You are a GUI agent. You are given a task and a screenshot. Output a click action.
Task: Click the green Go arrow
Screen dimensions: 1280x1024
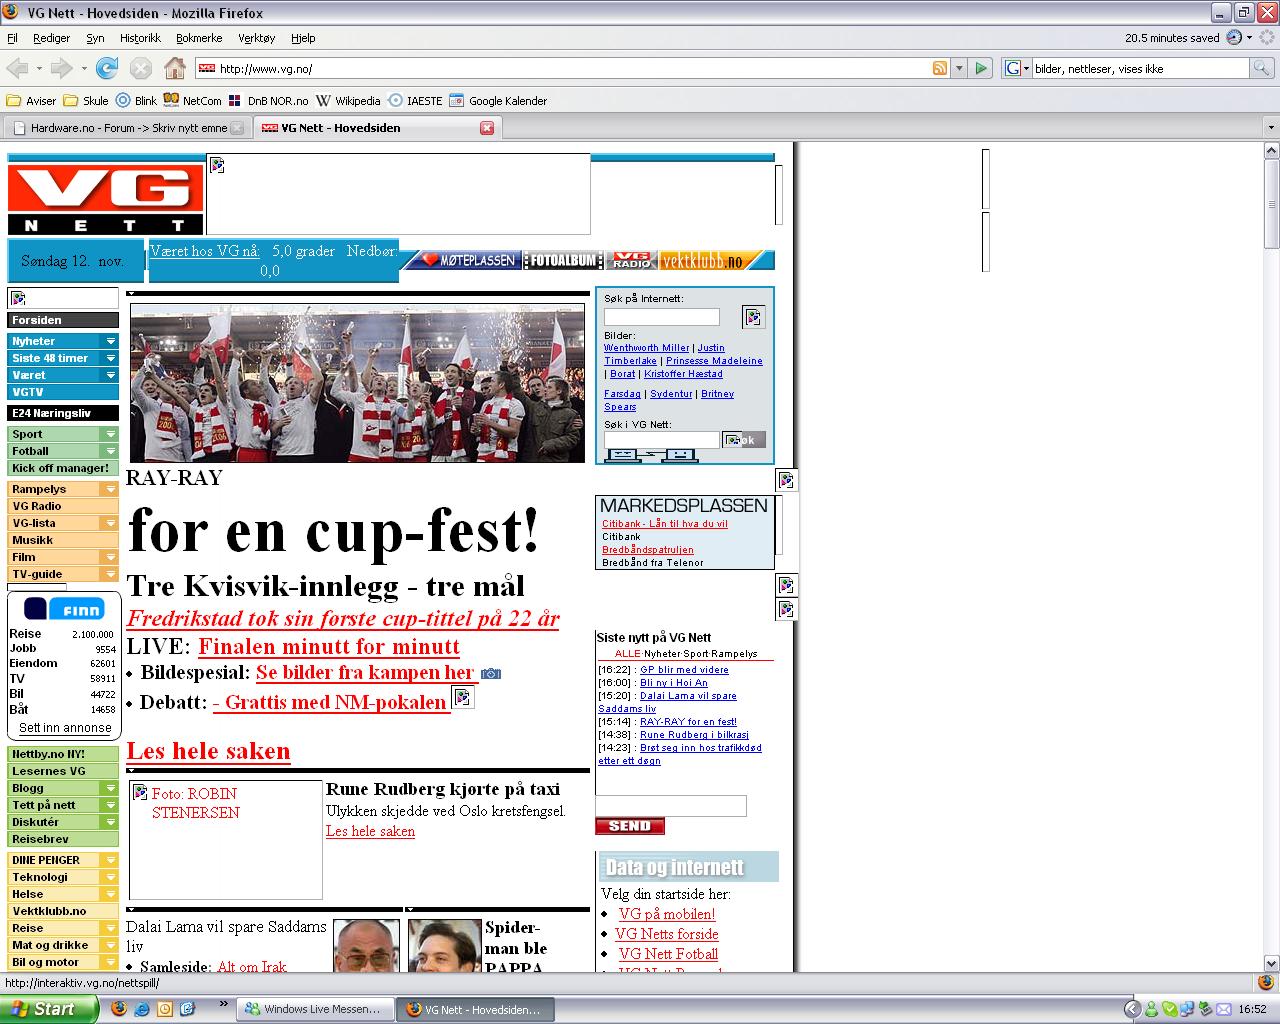pos(981,68)
